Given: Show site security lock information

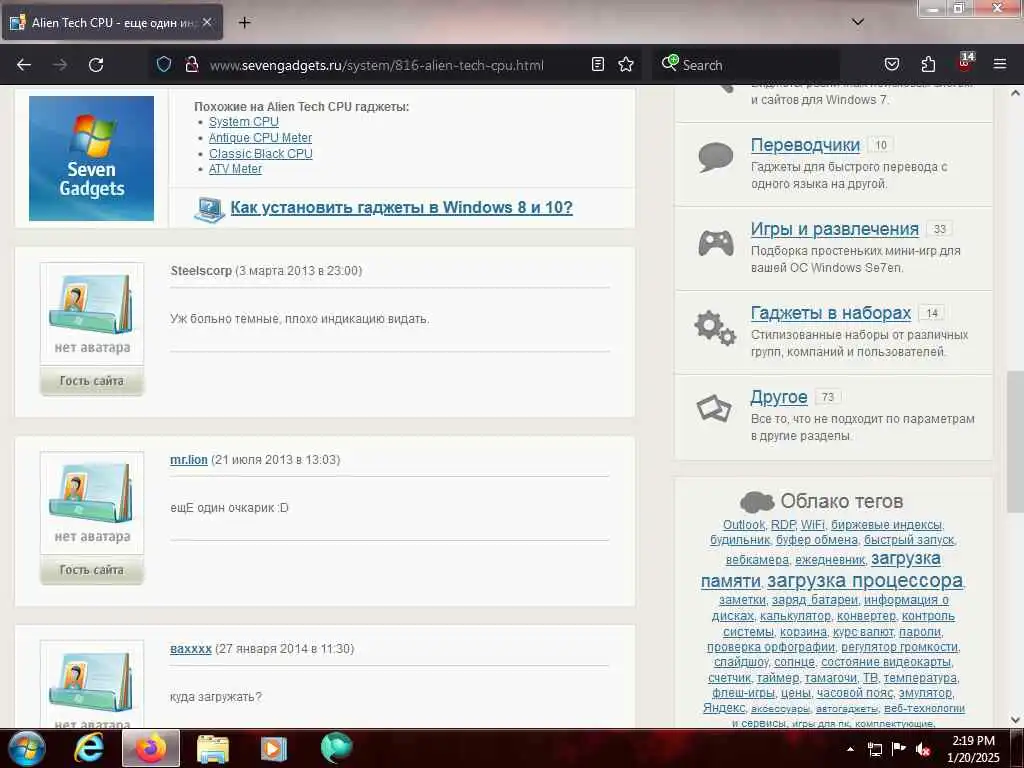Looking at the screenshot, I should (191, 64).
